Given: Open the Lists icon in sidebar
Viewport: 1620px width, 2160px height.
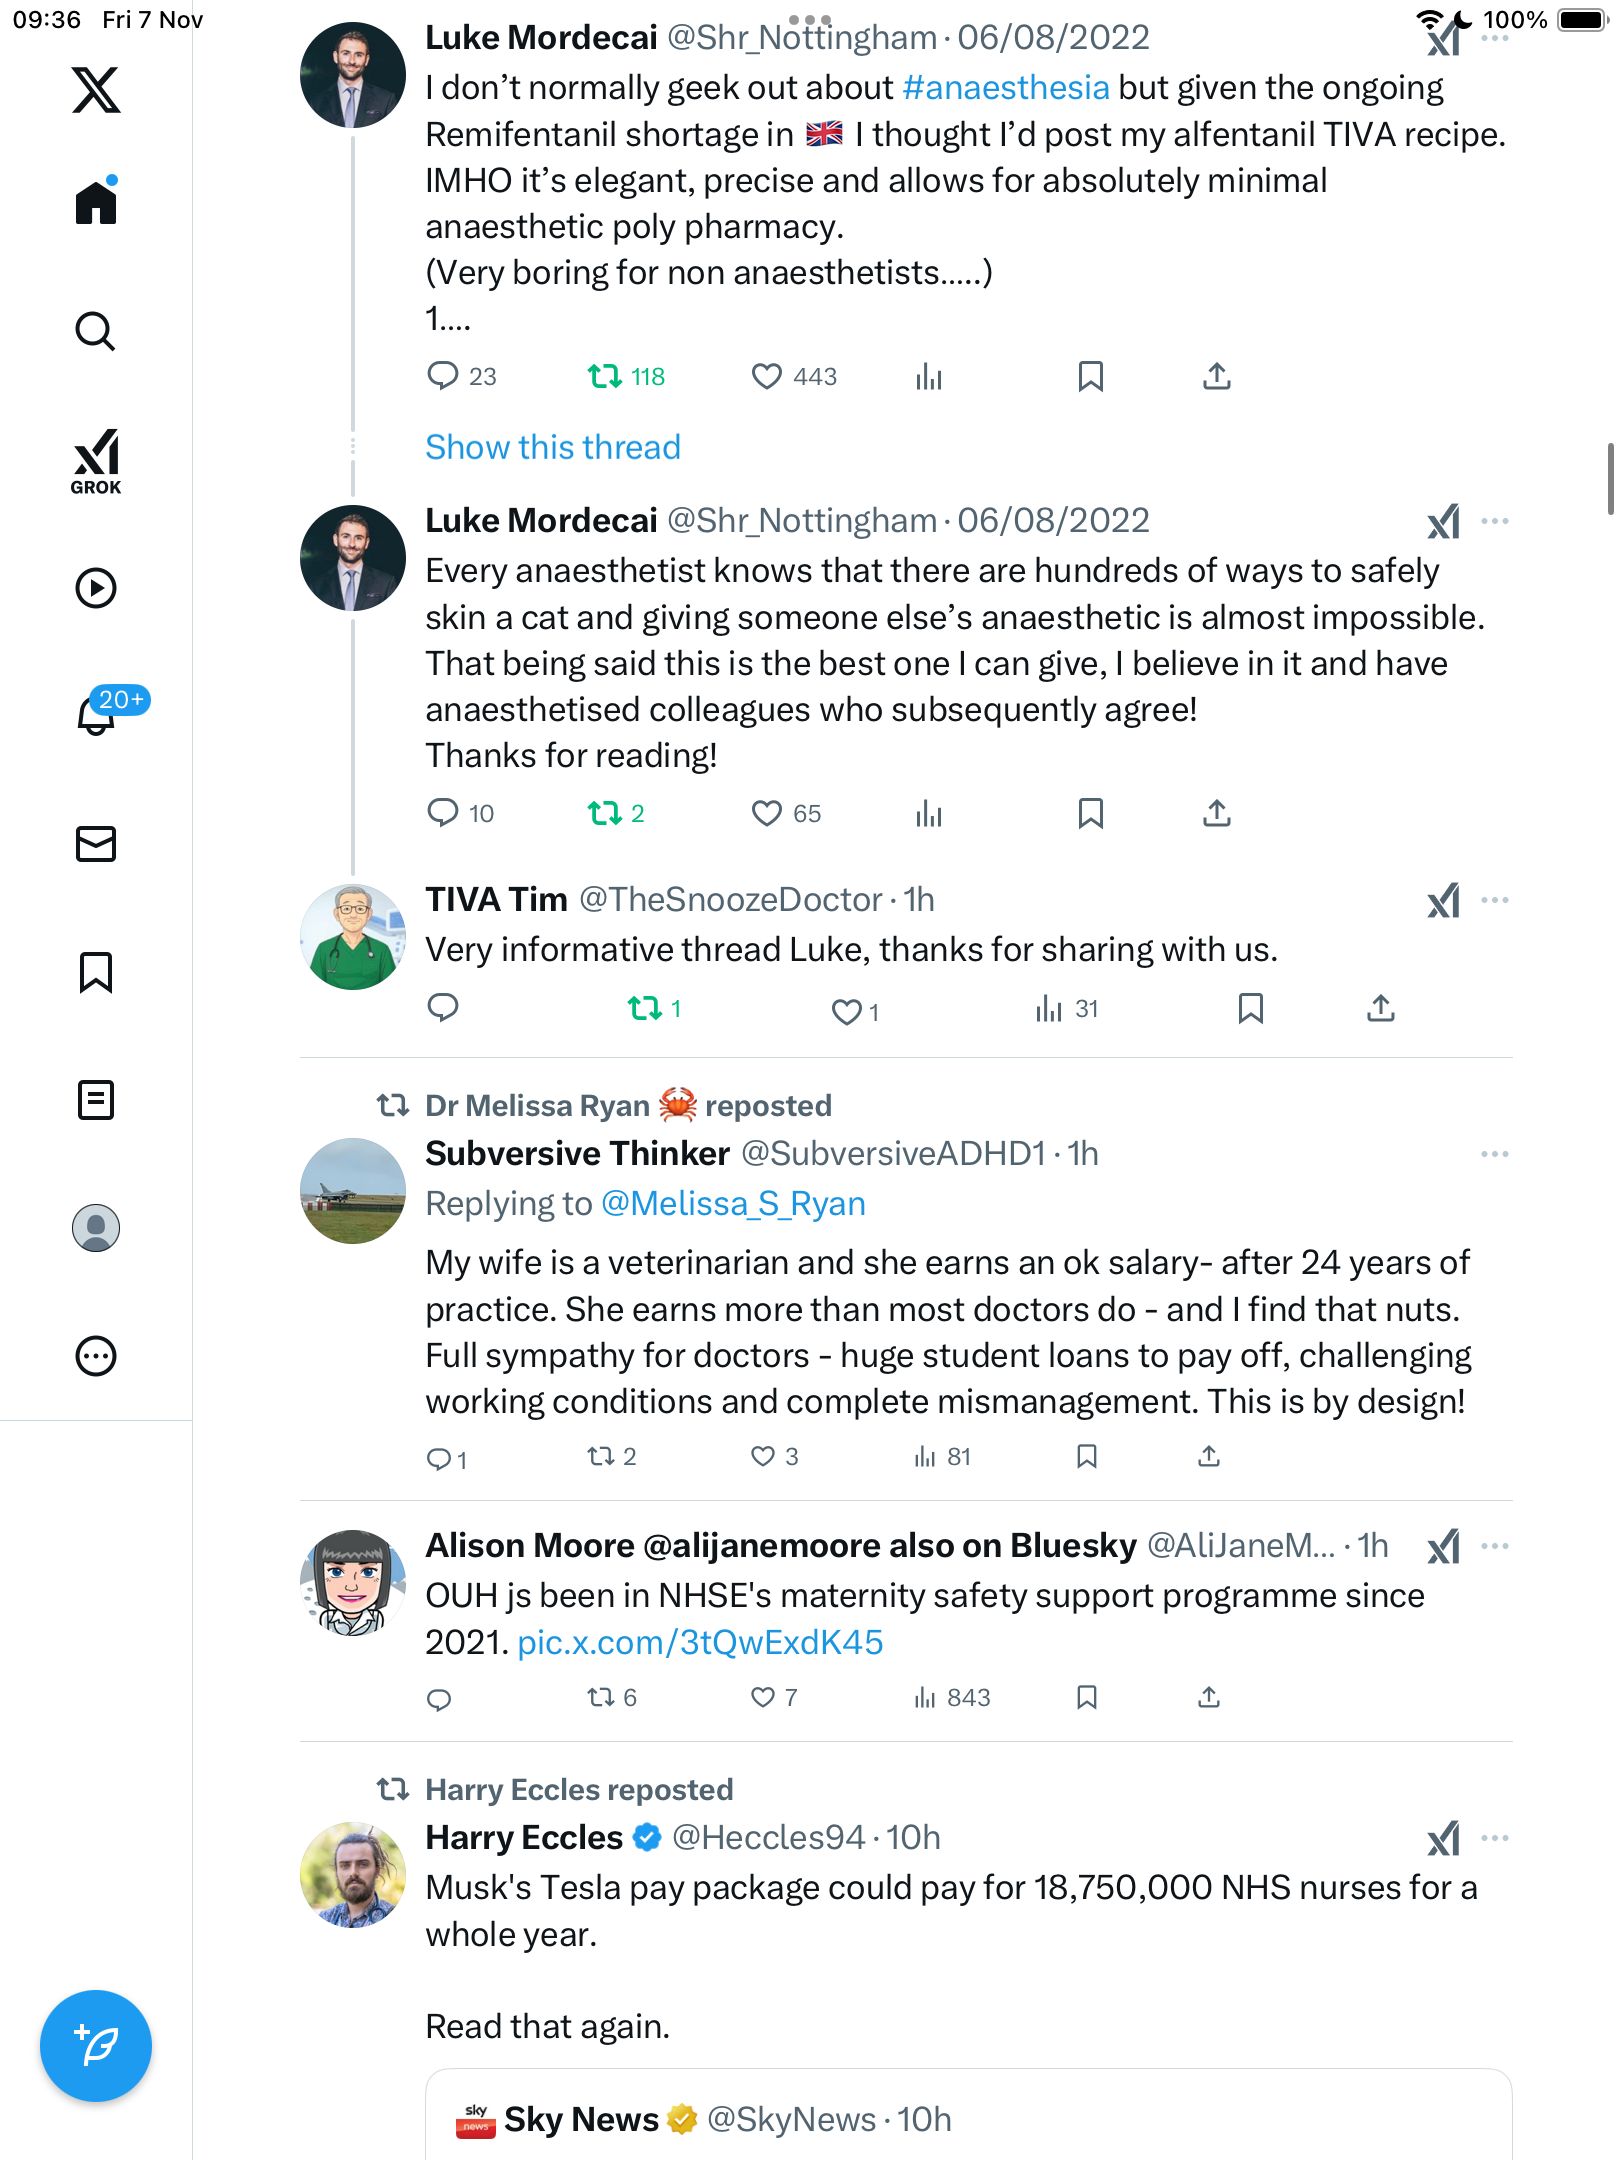Looking at the screenshot, I should tap(96, 1100).
